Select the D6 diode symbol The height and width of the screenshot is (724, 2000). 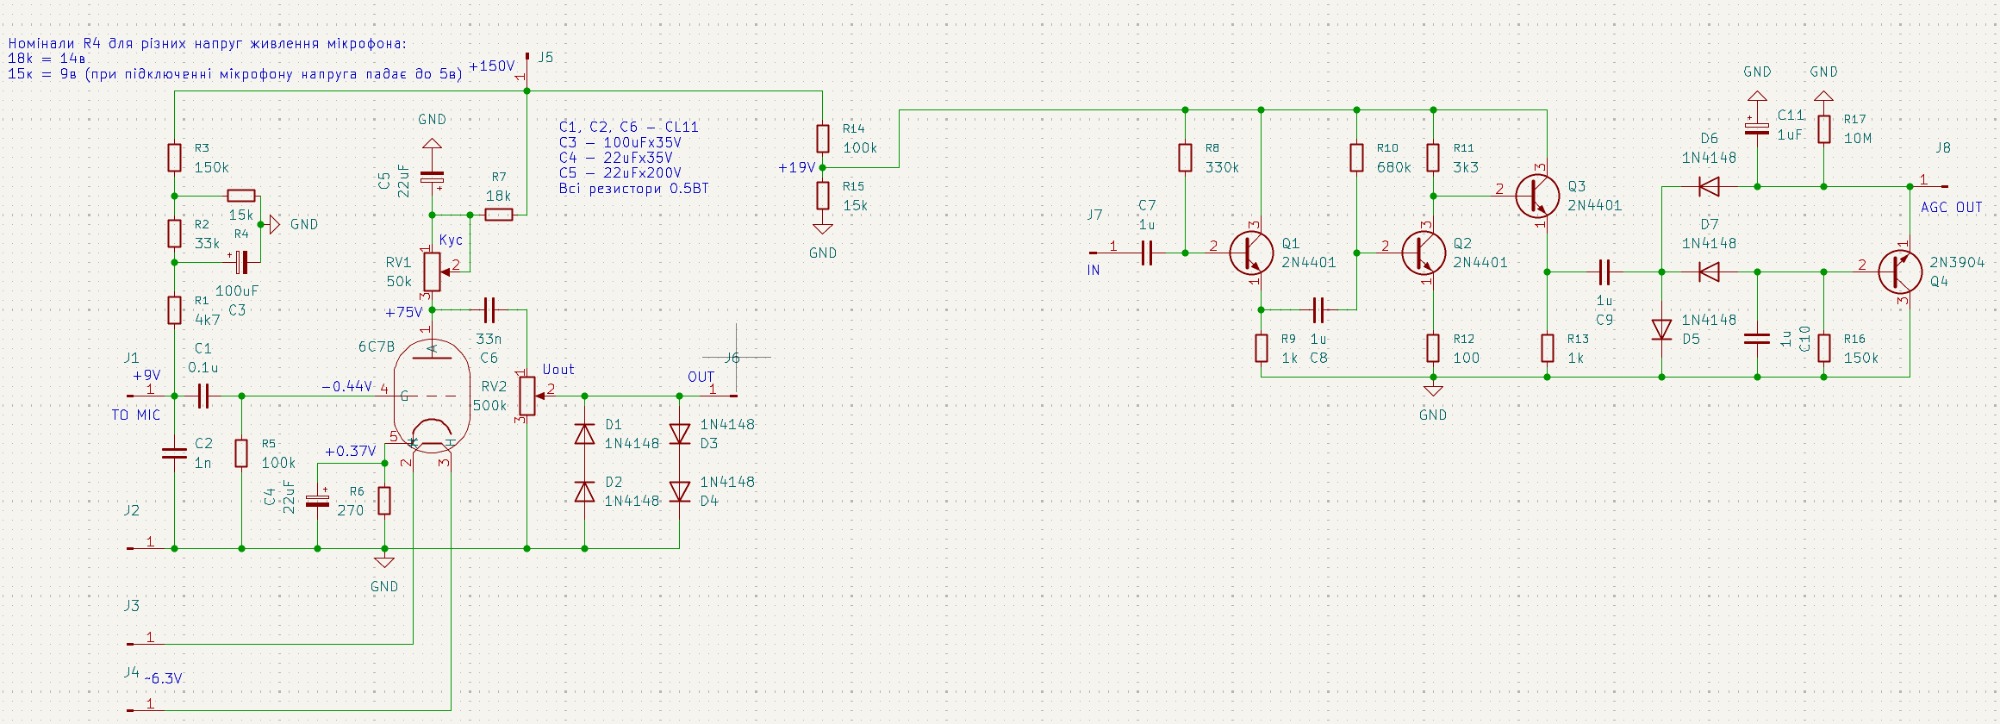tap(1709, 186)
